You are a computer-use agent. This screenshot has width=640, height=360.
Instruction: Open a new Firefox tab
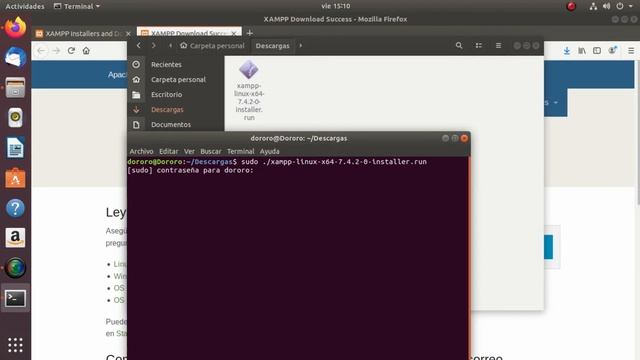[250, 33]
